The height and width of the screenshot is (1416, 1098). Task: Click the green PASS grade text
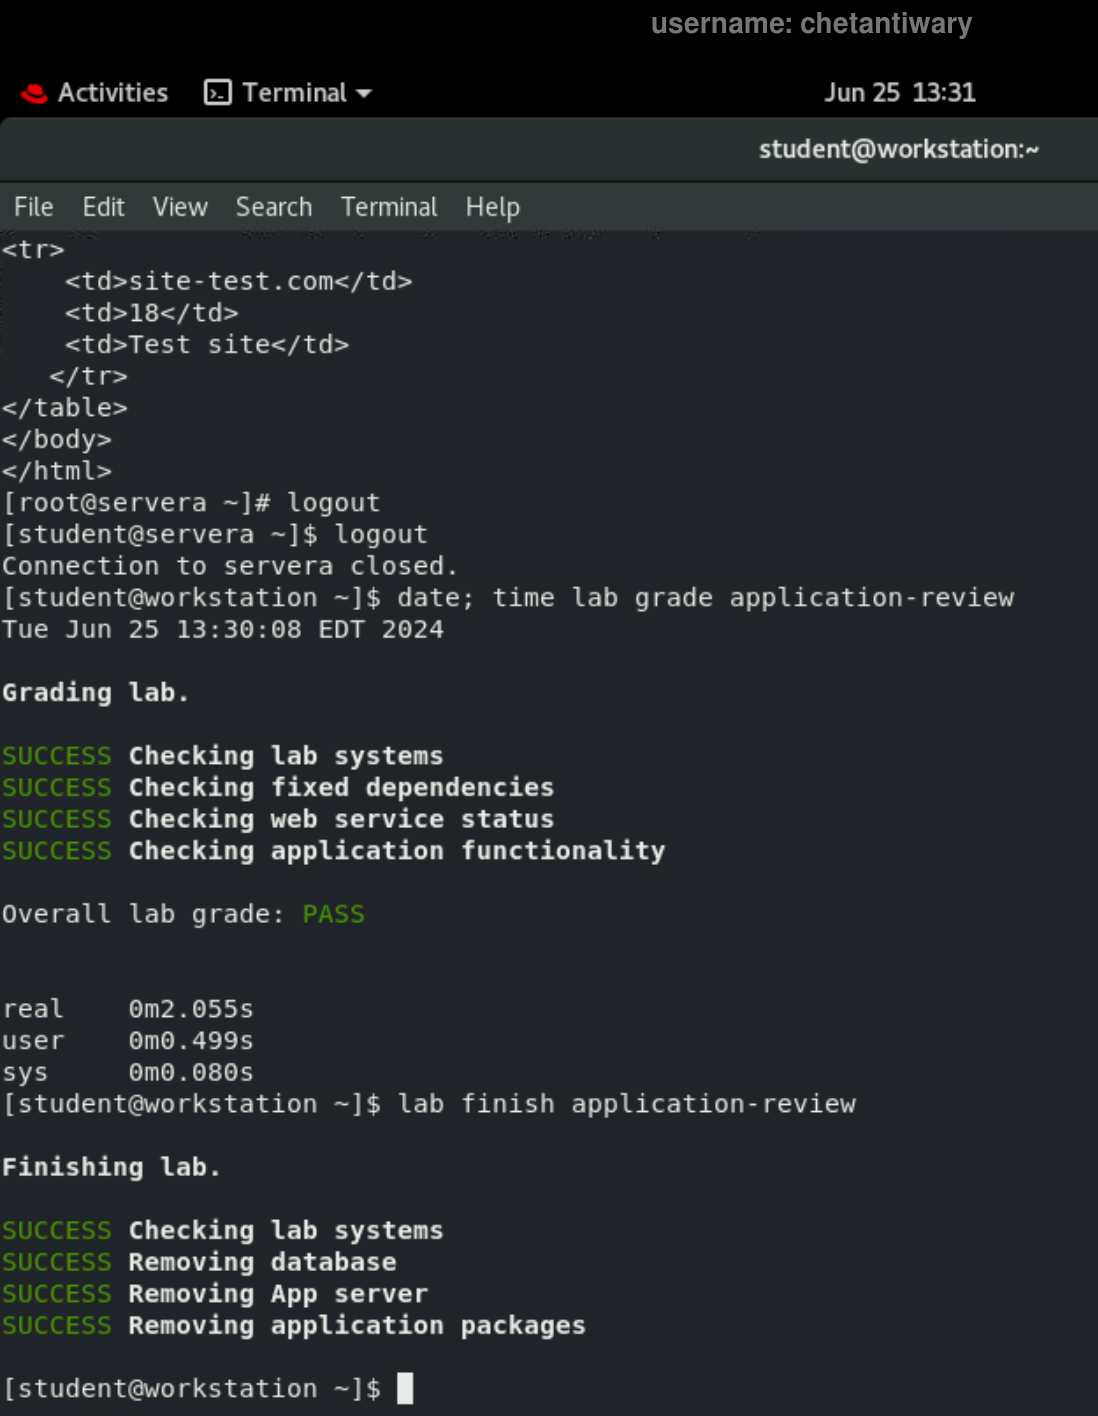[x=333, y=914]
